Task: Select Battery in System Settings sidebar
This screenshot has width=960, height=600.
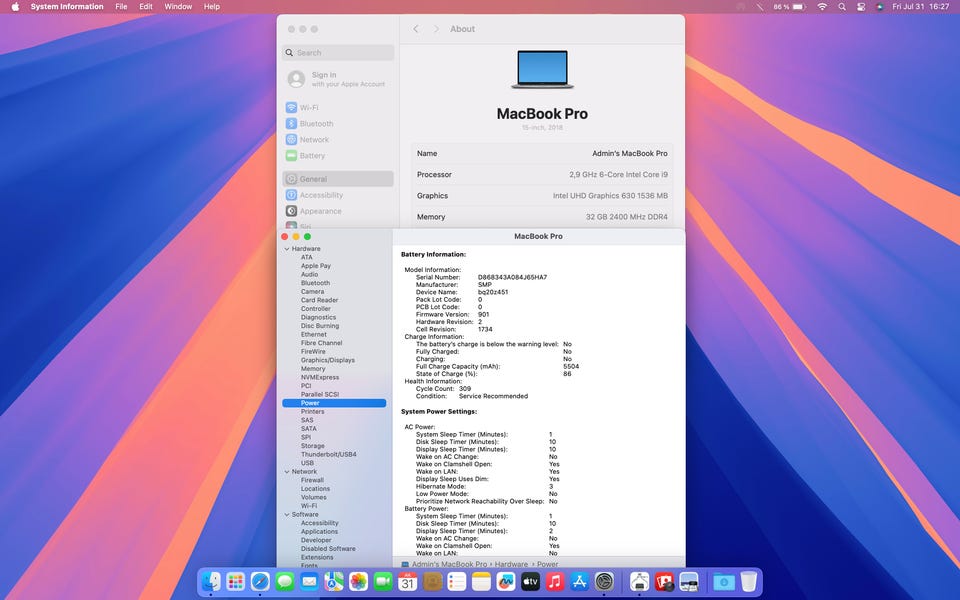Action: [338, 156]
